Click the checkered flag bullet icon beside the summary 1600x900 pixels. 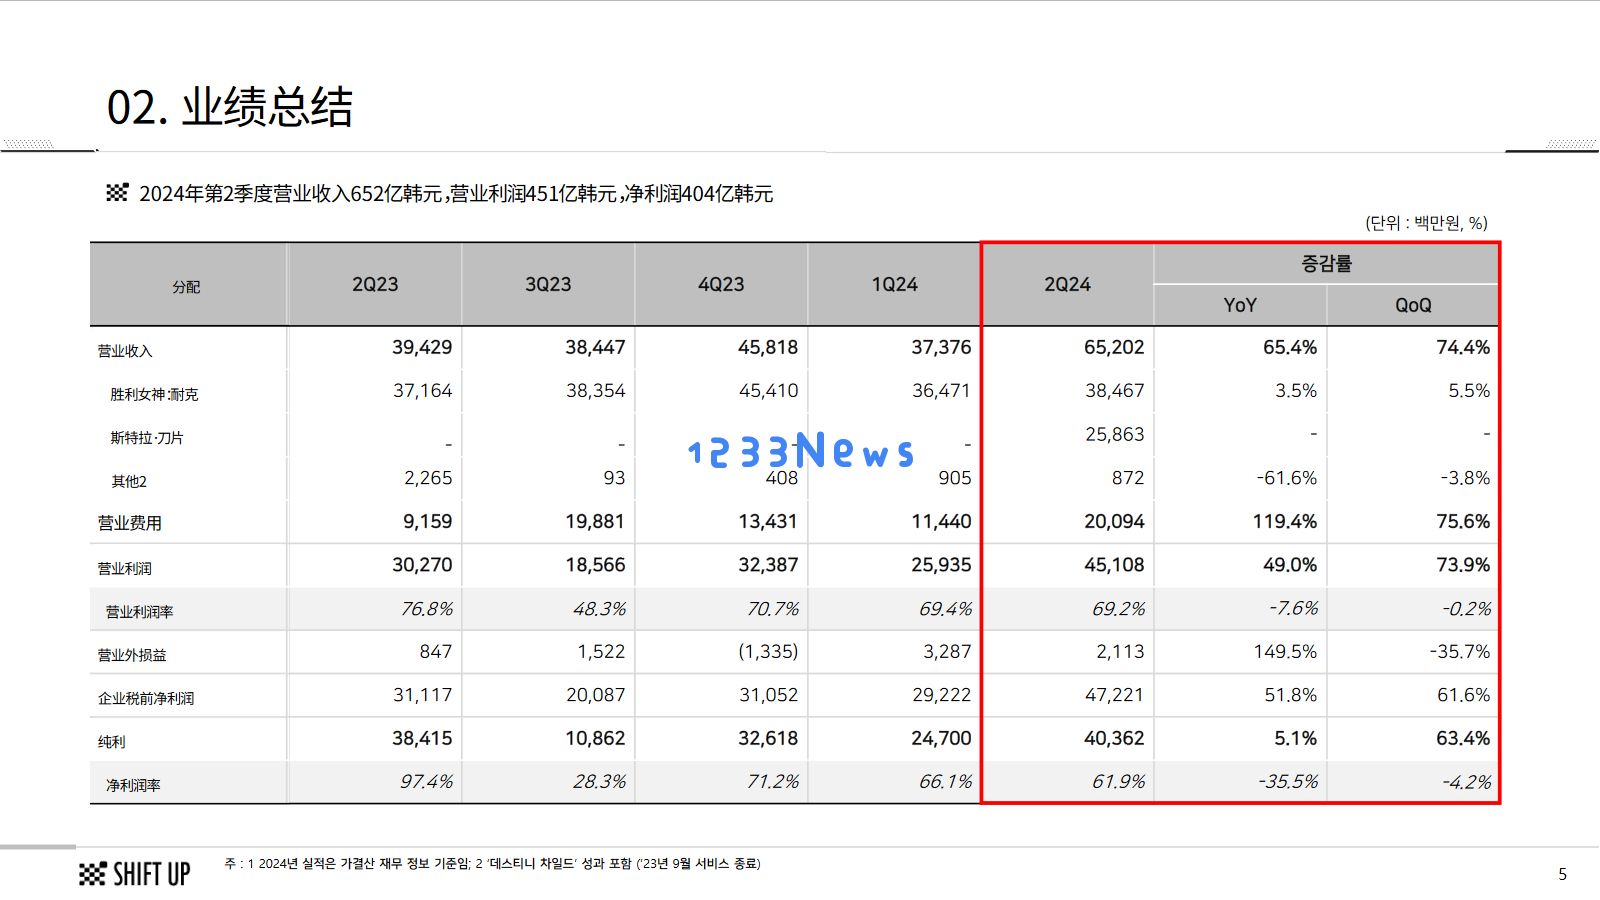click(117, 193)
